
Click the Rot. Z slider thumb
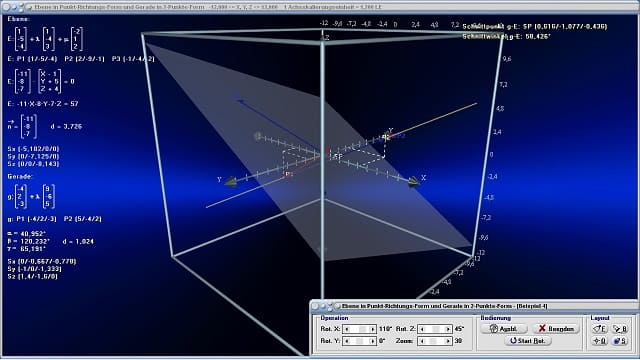click(x=436, y=329)
